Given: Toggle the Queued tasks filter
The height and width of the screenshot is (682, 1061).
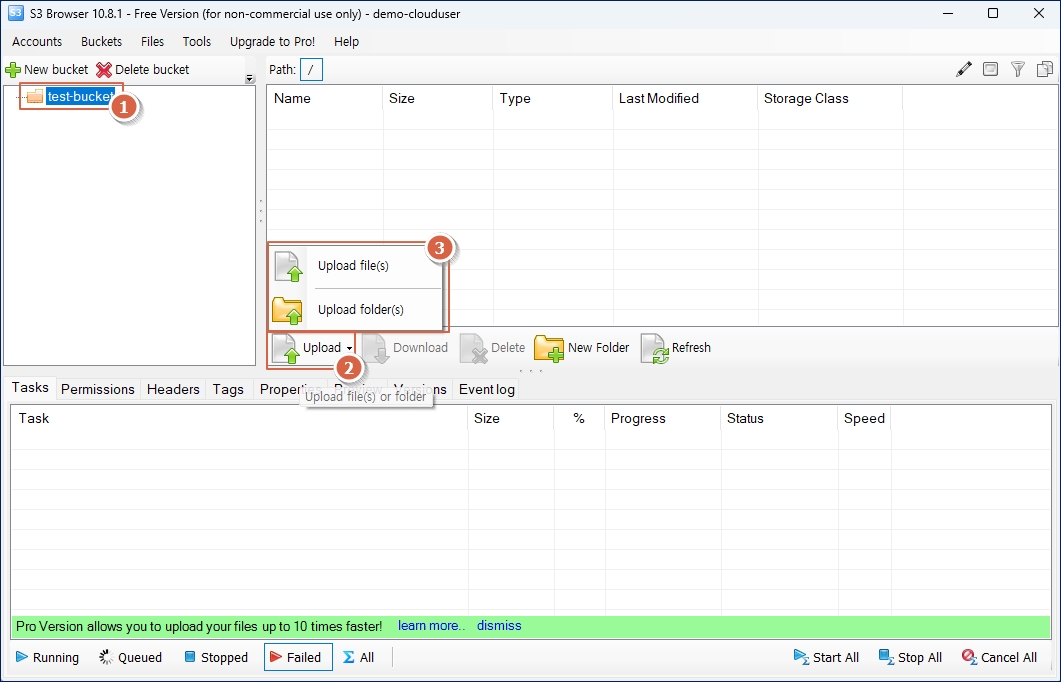Looking at the screenshot, I should 130,657.
